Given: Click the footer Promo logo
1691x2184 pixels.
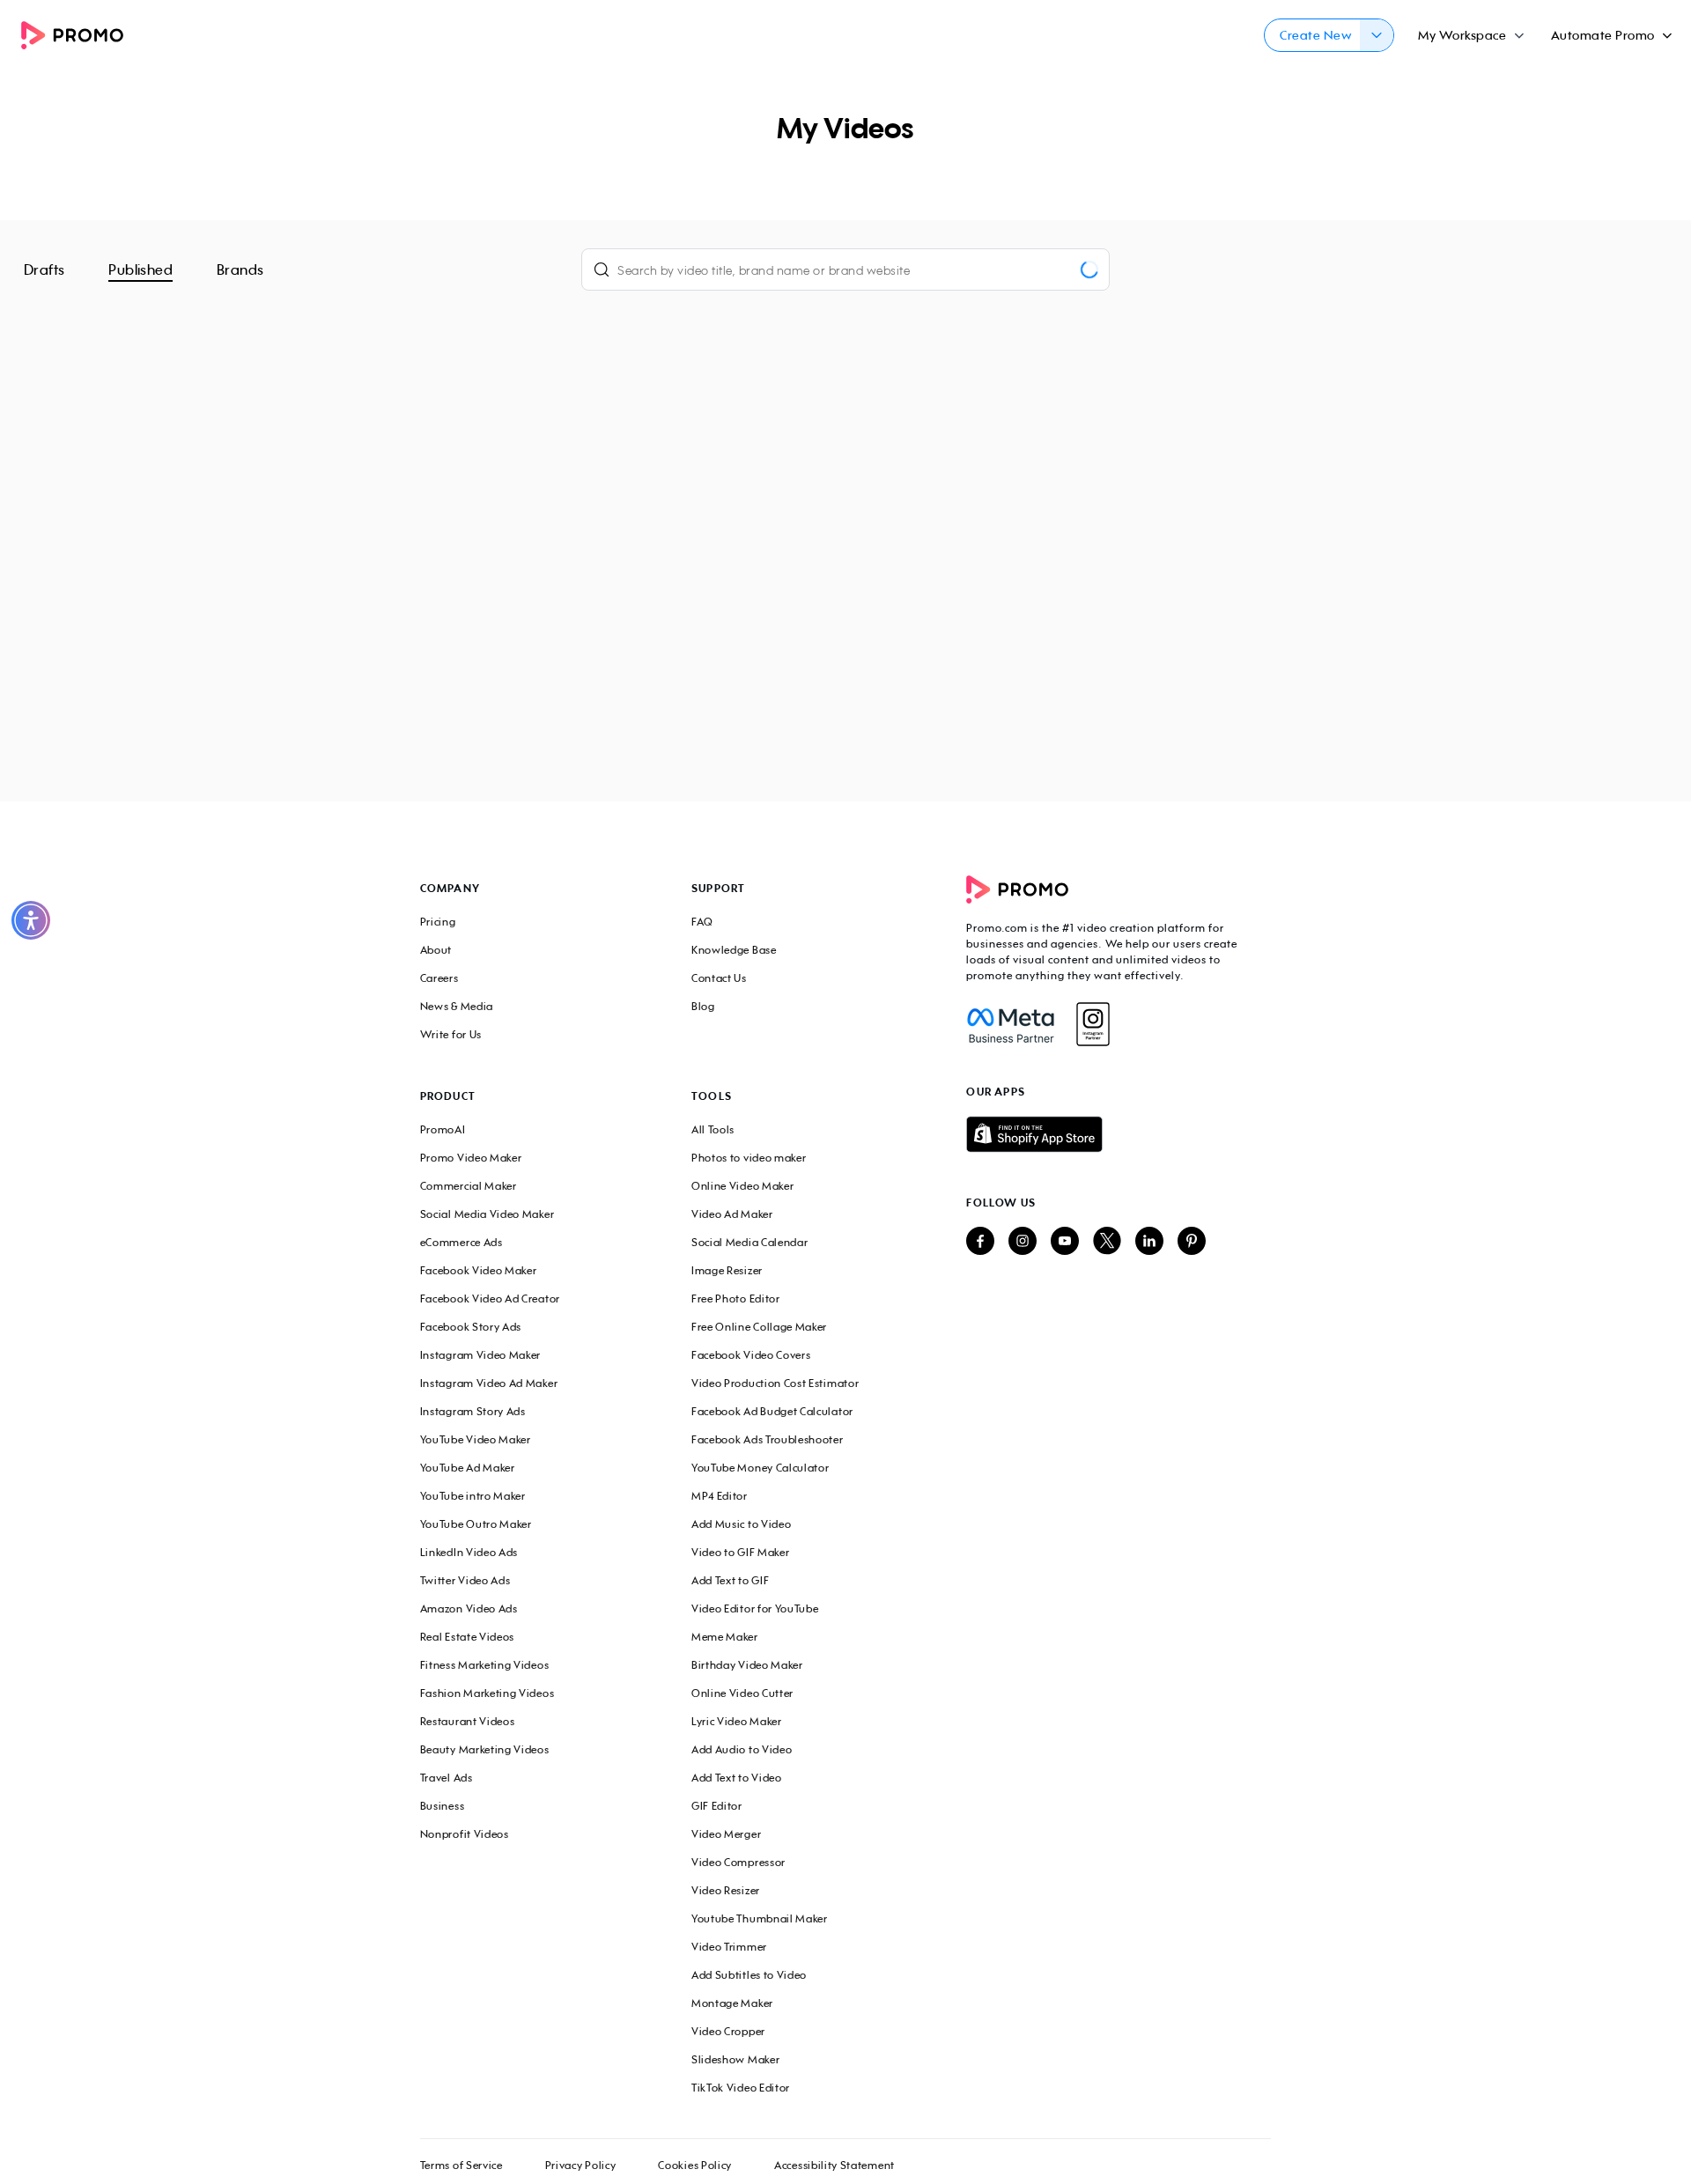Looking at the screenshot, I should pos(1017,889).
